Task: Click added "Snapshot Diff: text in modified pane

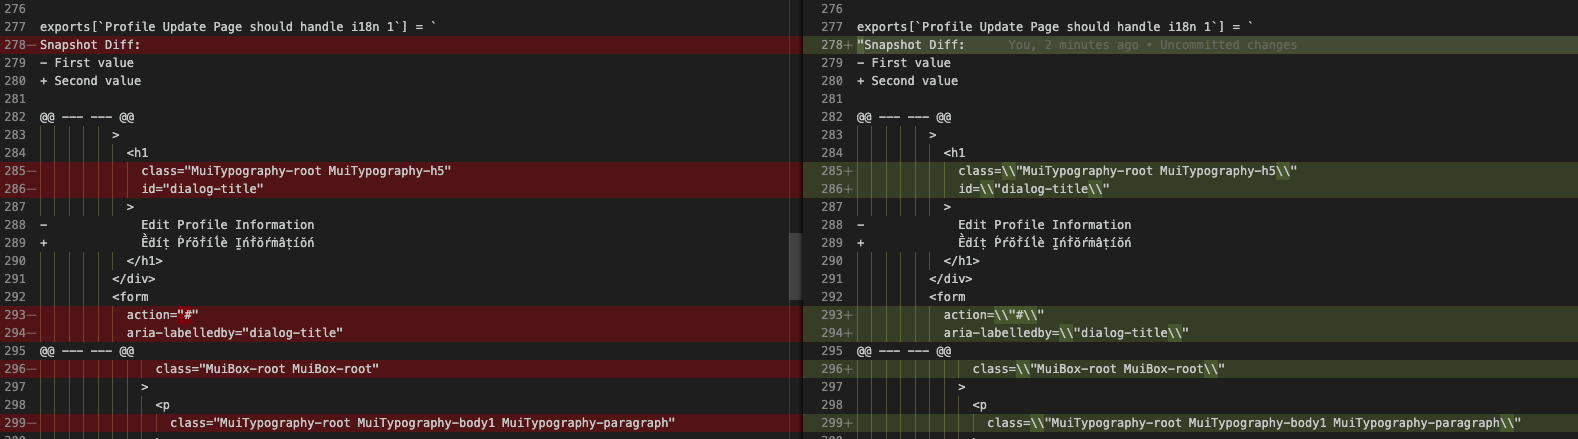Action: tap(911, 45)
